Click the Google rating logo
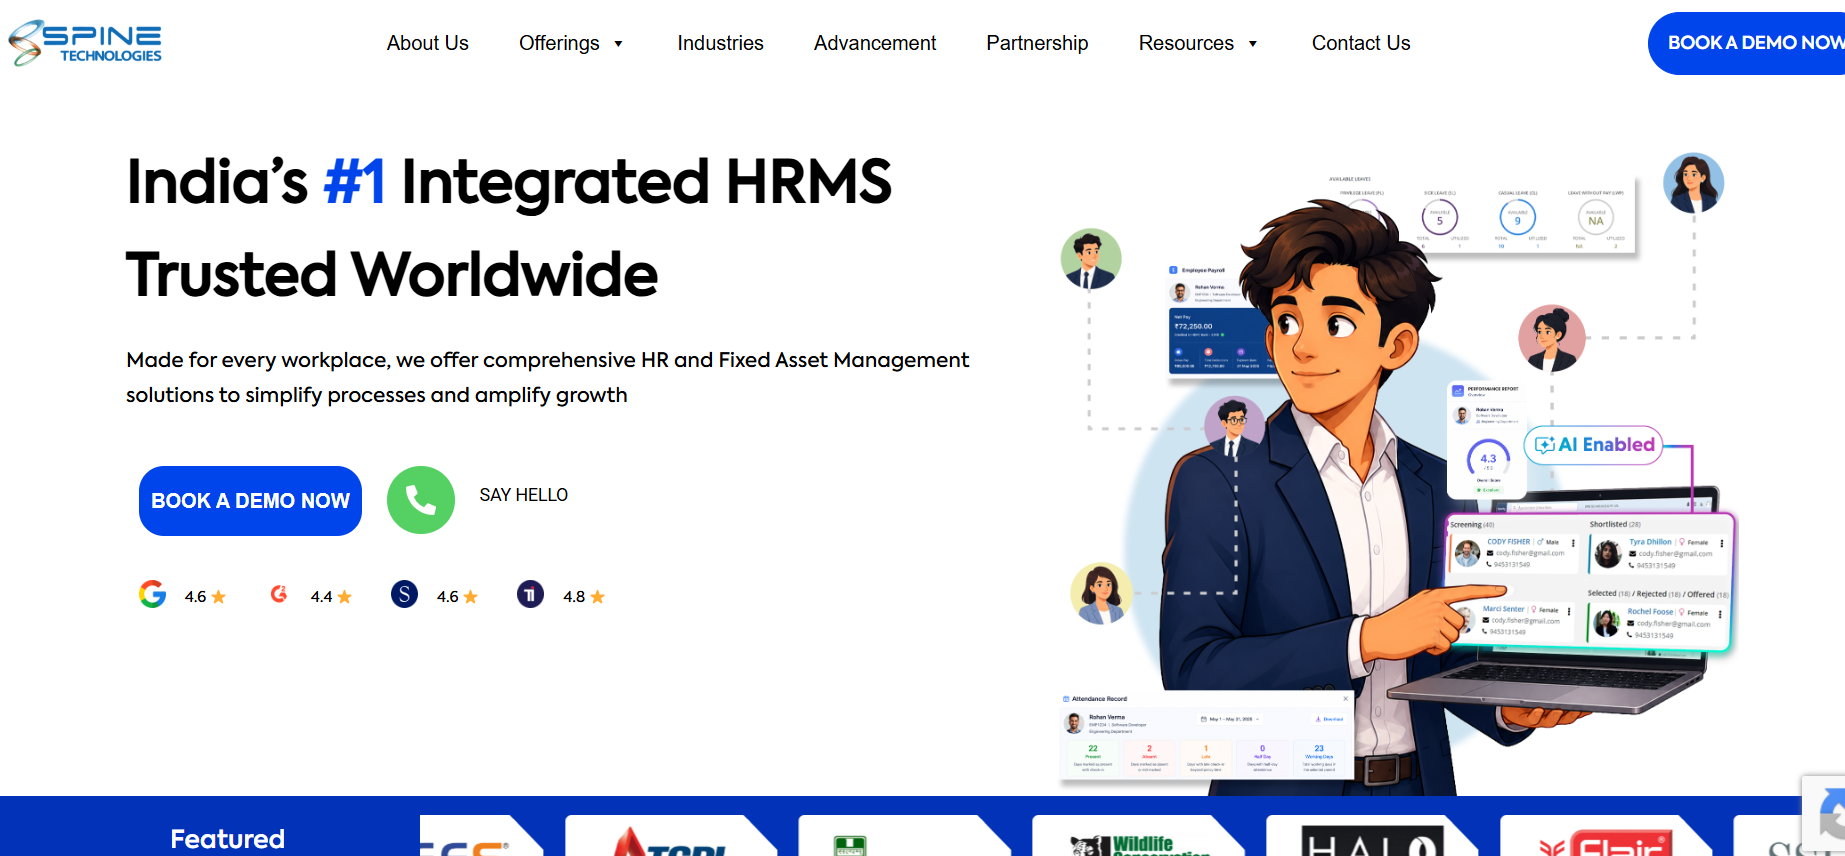 tap(152, 594)
